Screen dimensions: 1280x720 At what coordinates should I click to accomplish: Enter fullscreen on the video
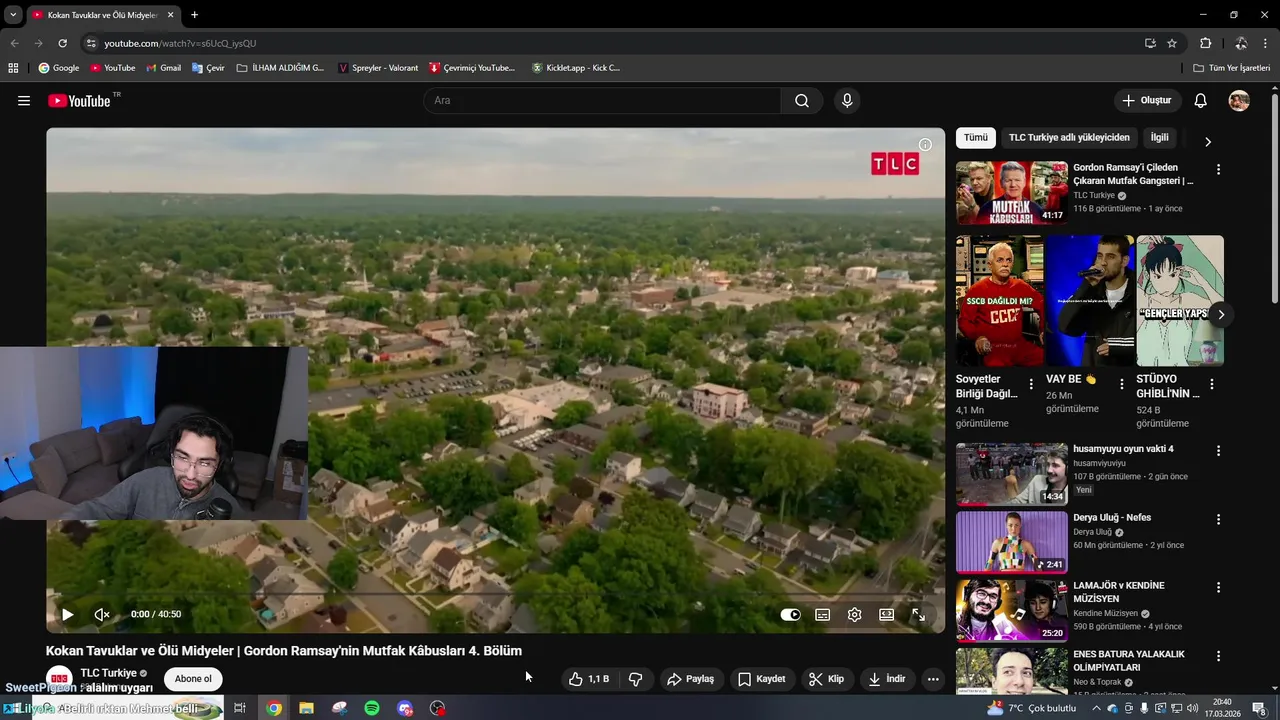918,615
